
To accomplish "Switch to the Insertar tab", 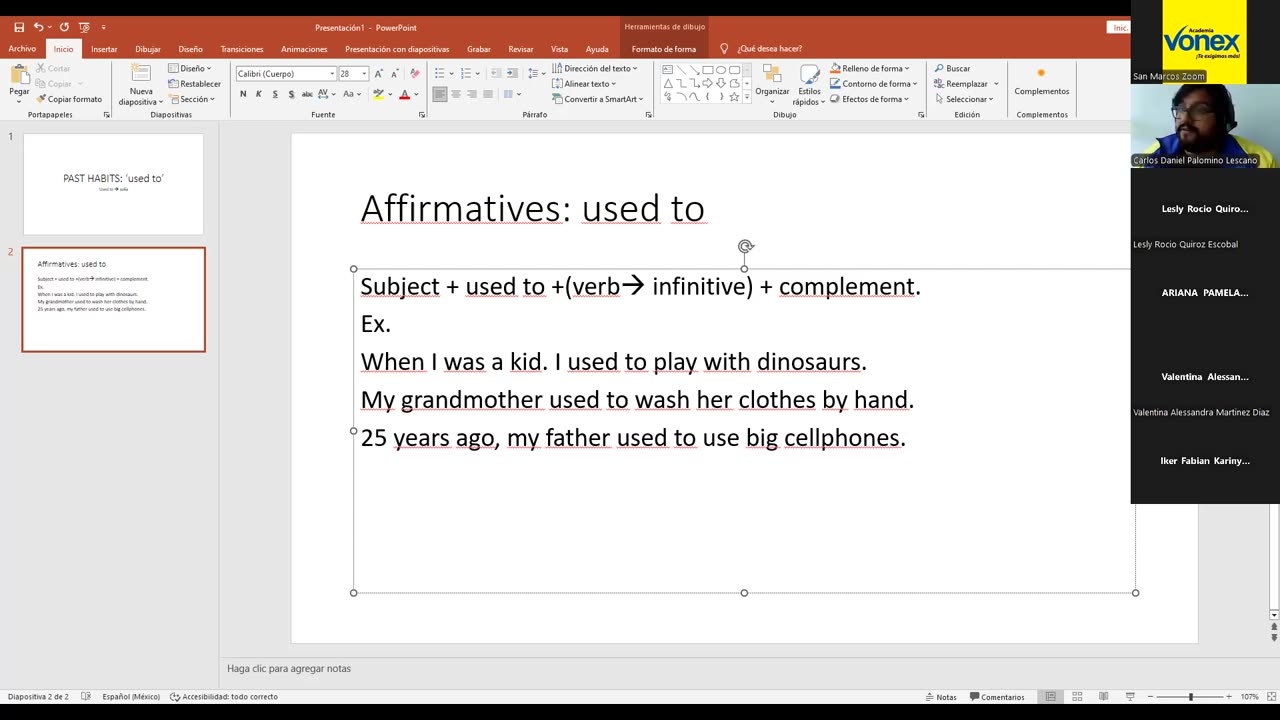I will click(x=104, y=48).
